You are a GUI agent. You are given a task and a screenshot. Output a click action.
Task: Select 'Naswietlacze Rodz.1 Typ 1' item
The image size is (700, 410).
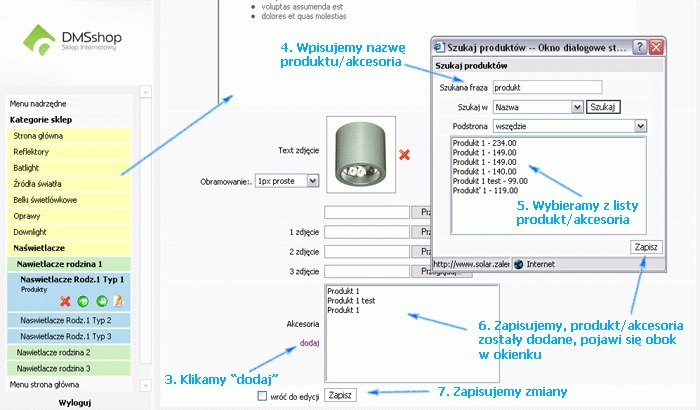tap(72, 280)
